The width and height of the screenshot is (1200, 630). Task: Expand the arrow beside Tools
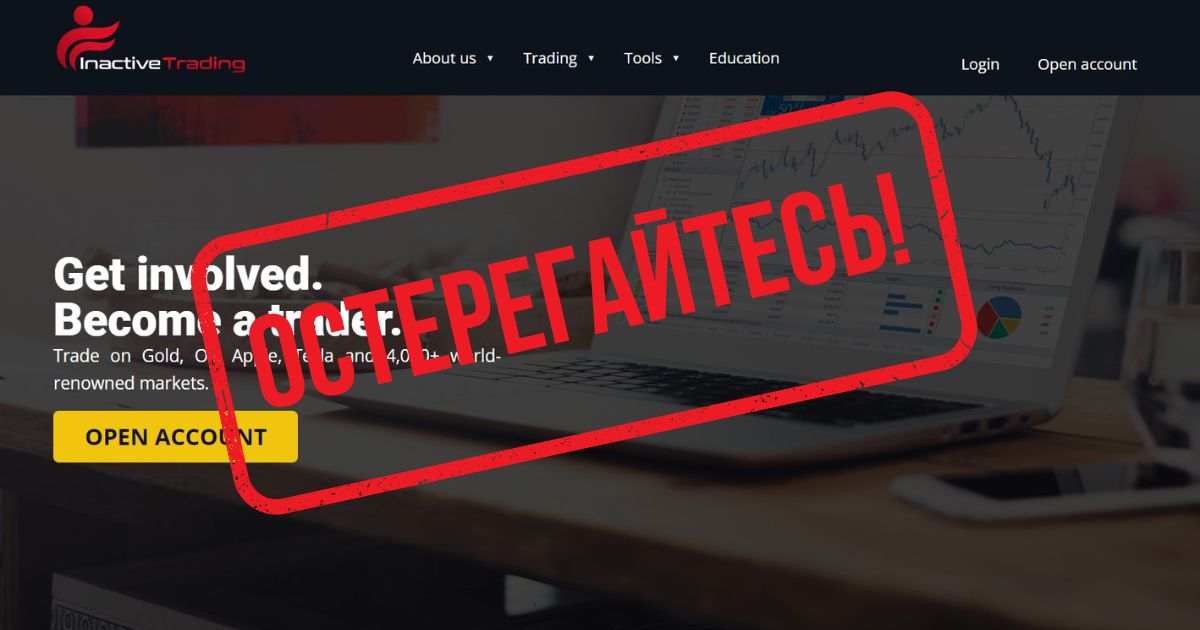pos(676,58)
